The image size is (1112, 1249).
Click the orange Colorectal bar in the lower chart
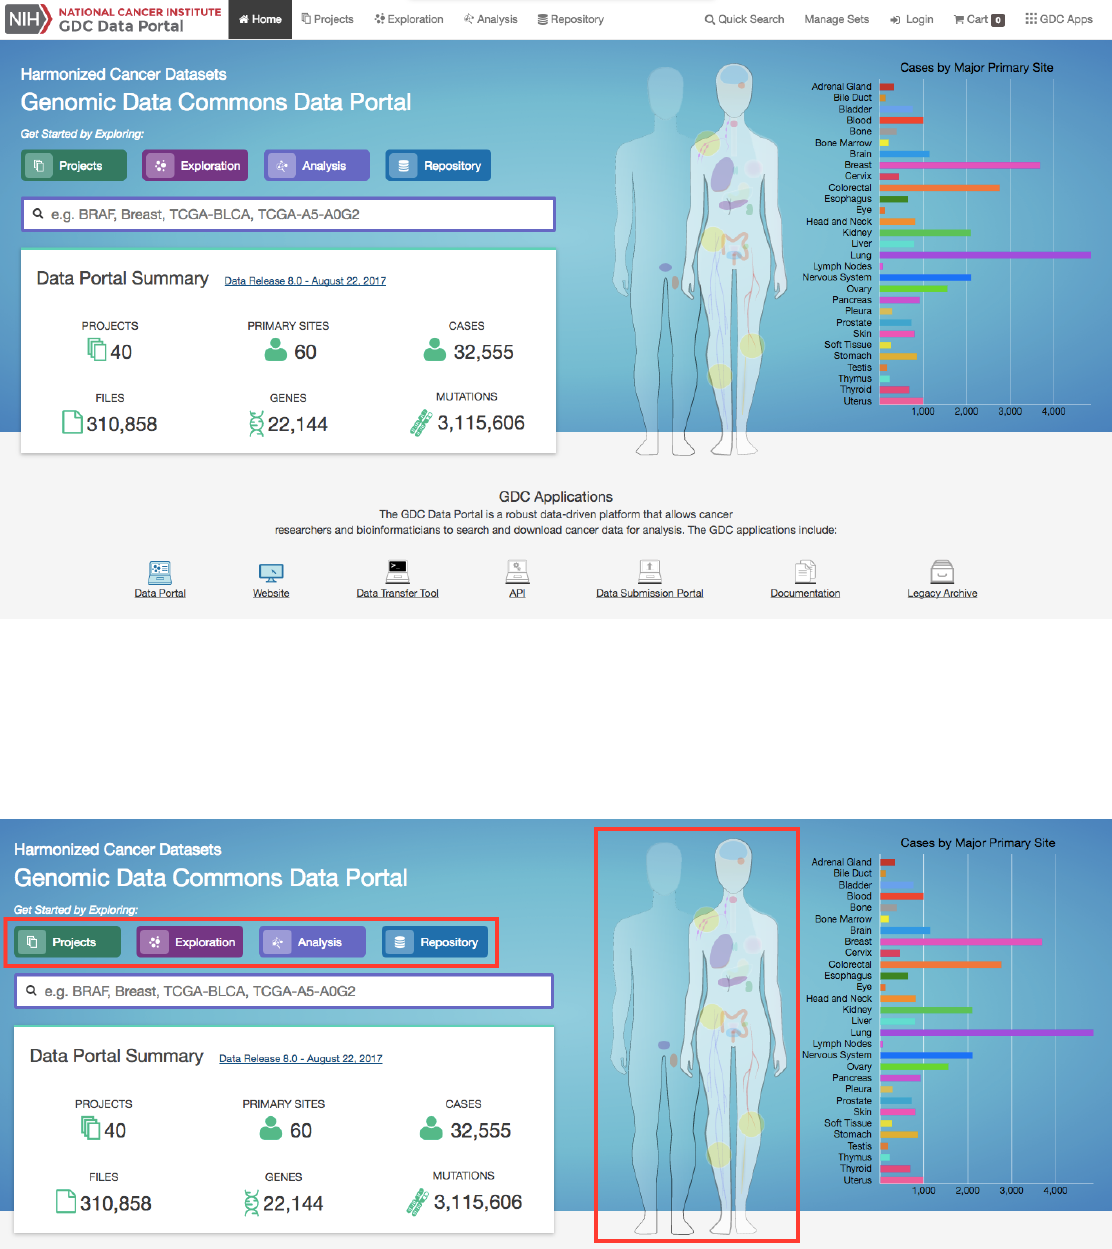pos(941,964)
